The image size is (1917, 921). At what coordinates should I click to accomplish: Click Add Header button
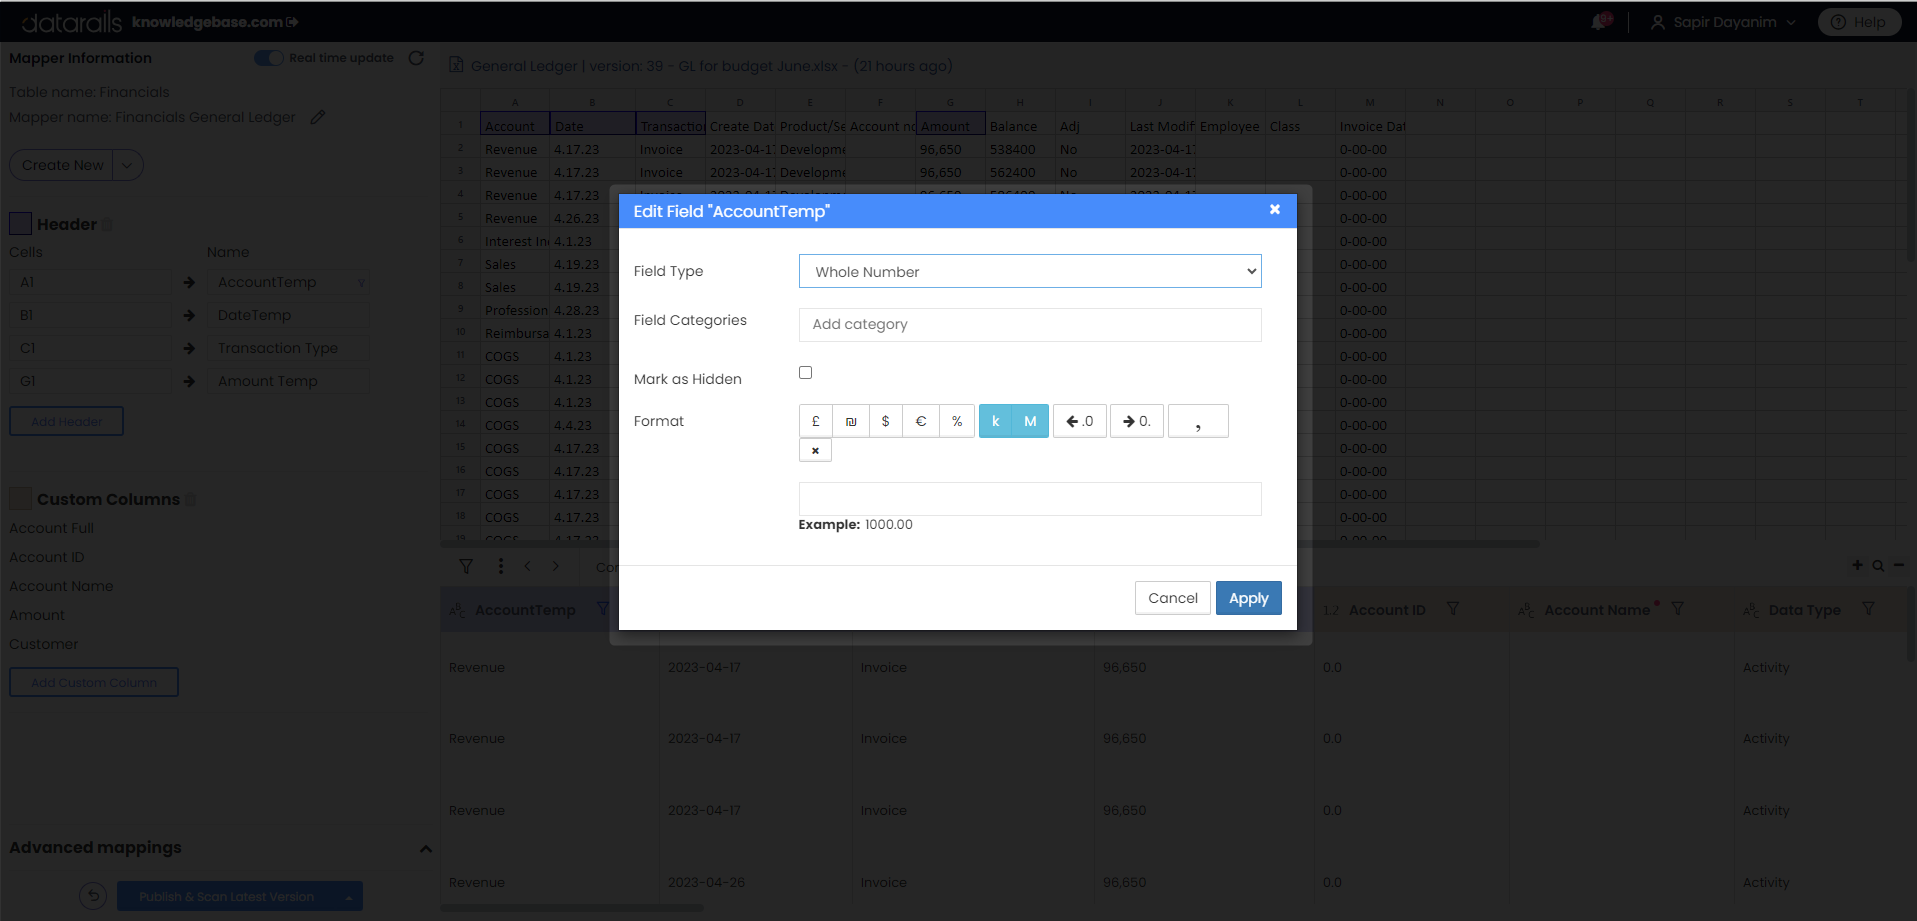pyautogui.click(x=66, y=421)
